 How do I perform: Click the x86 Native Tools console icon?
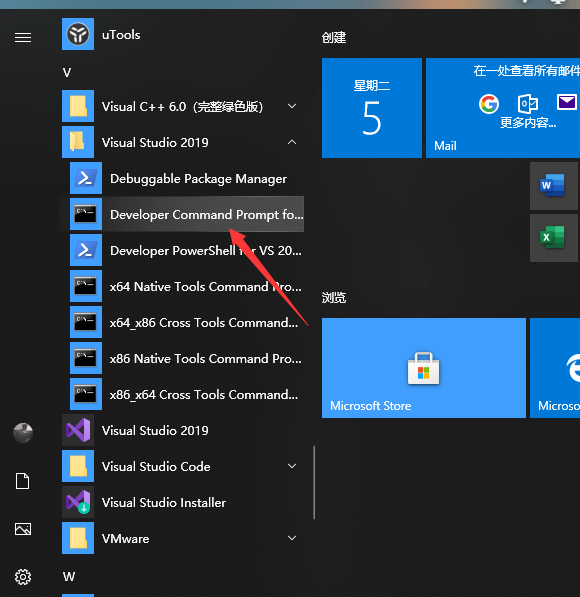pyautogui.click(x=86, y=358)
